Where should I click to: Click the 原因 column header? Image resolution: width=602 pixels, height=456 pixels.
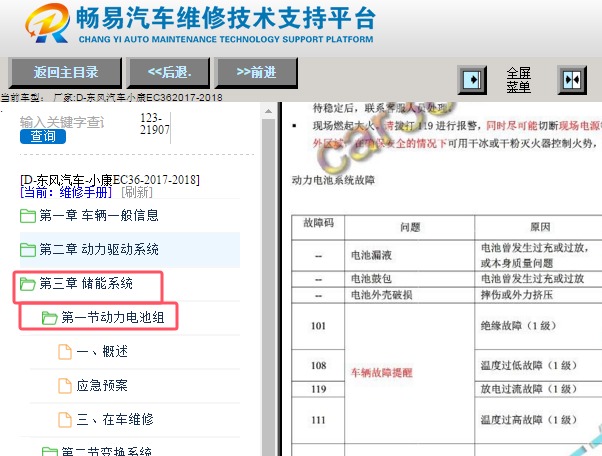(x=540, y=227)
